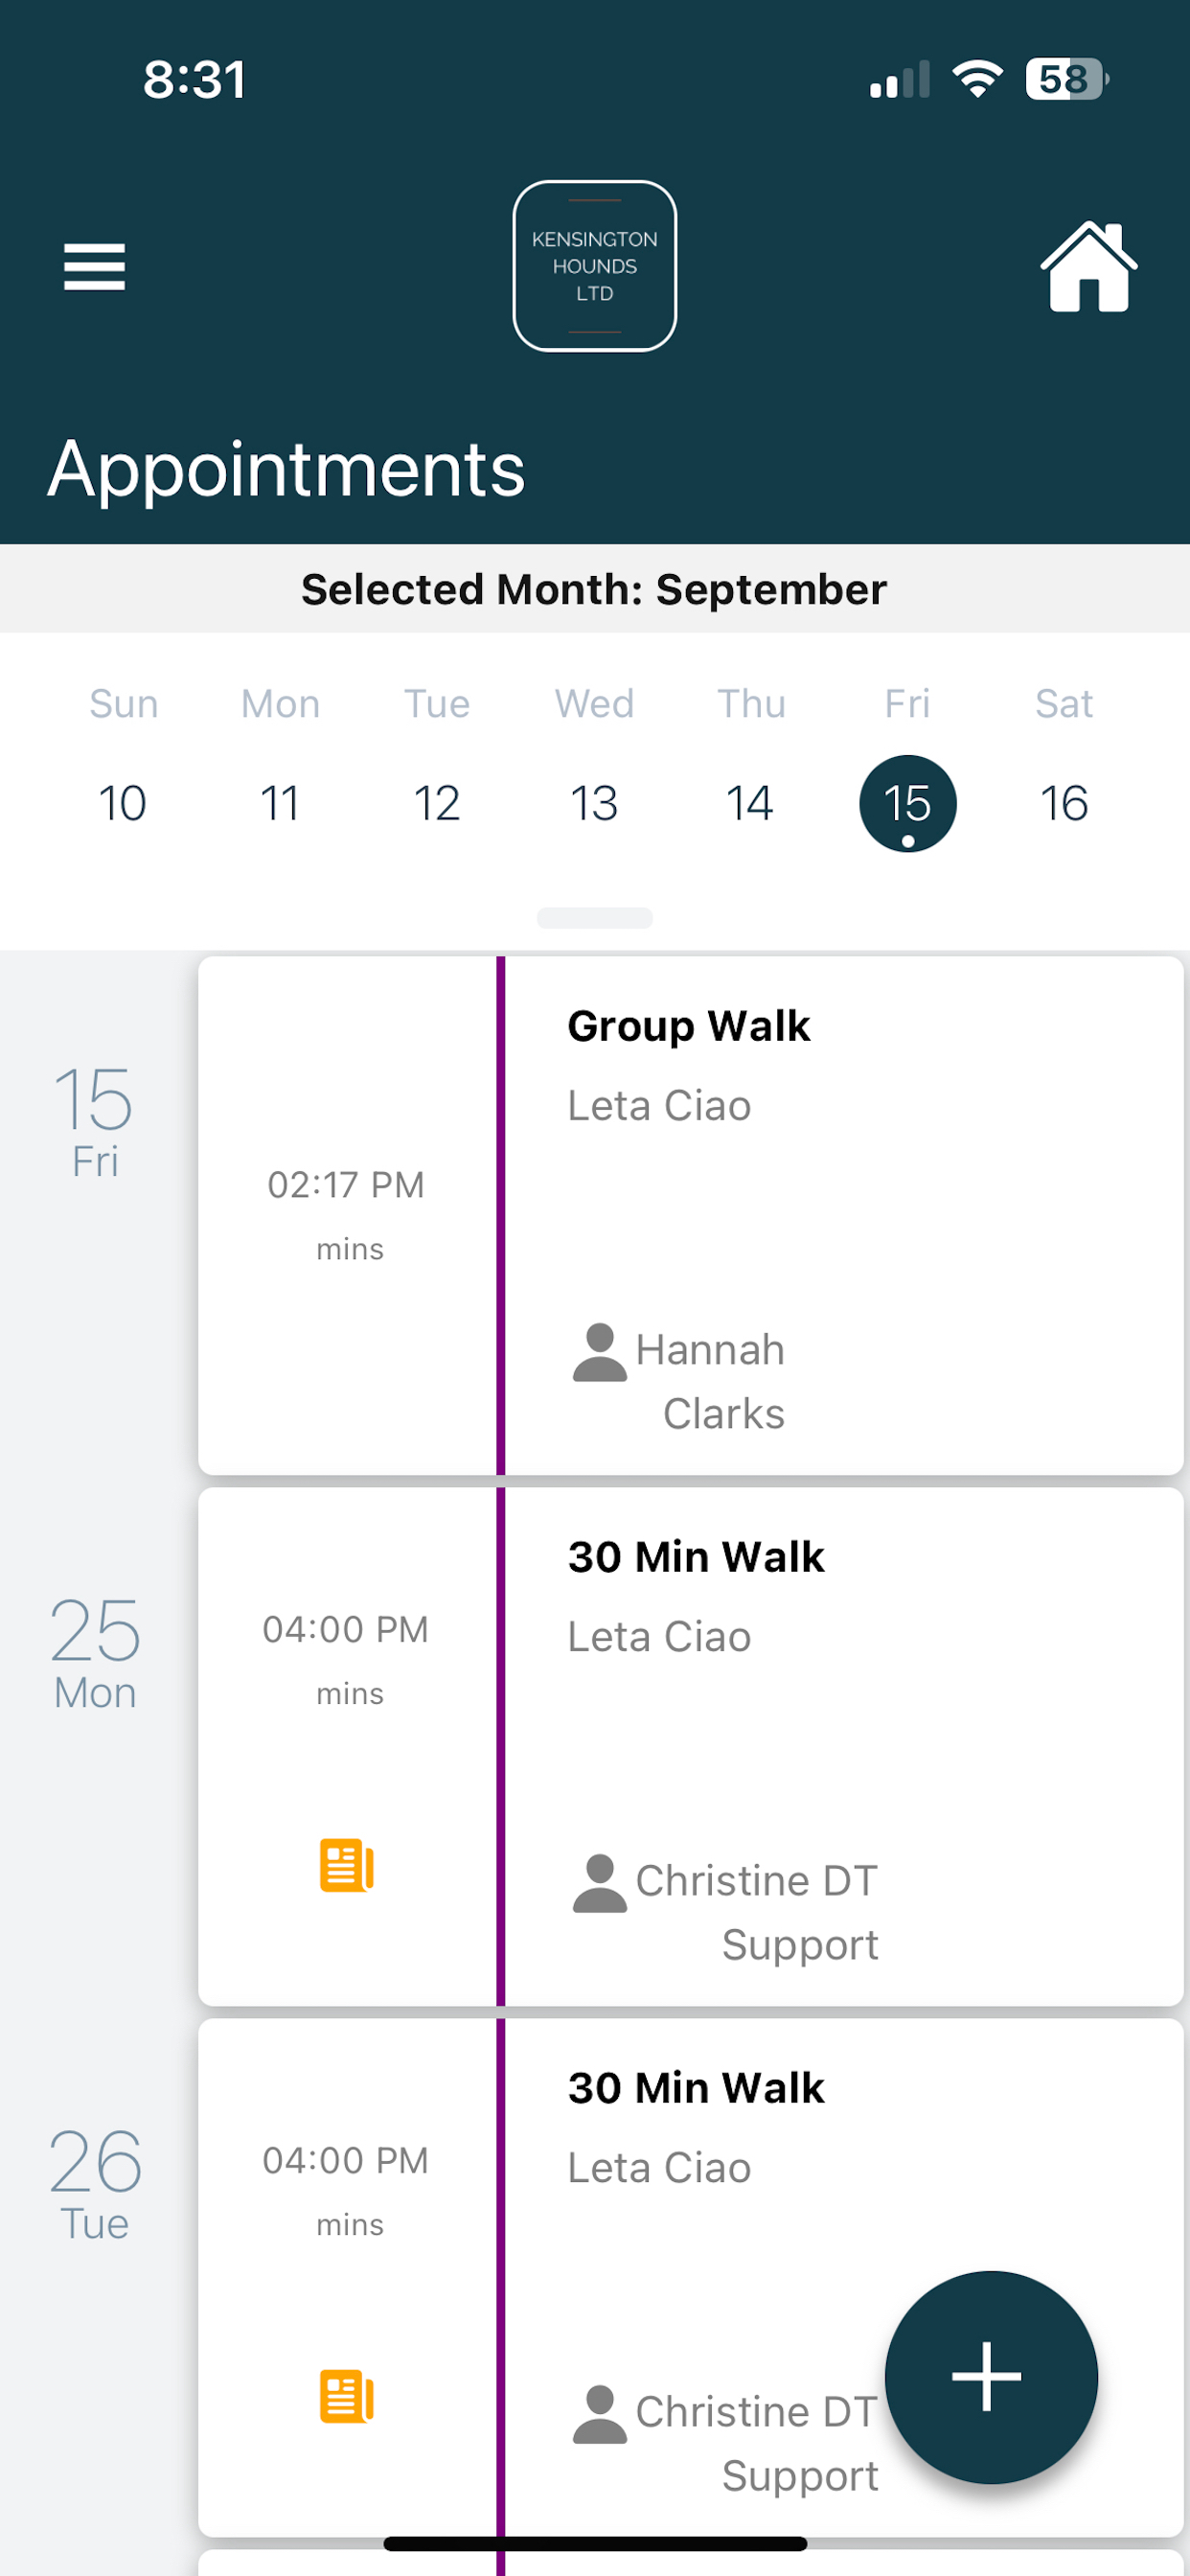The image size is (1190, 2576).
Task: Tap the home icon
Action: pyautogui.click(x=1088, y=266)
